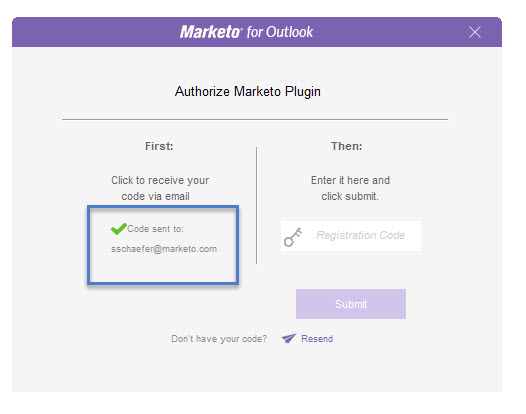
Task: Click the 'Then:' step label
Action: coord(347,146)
